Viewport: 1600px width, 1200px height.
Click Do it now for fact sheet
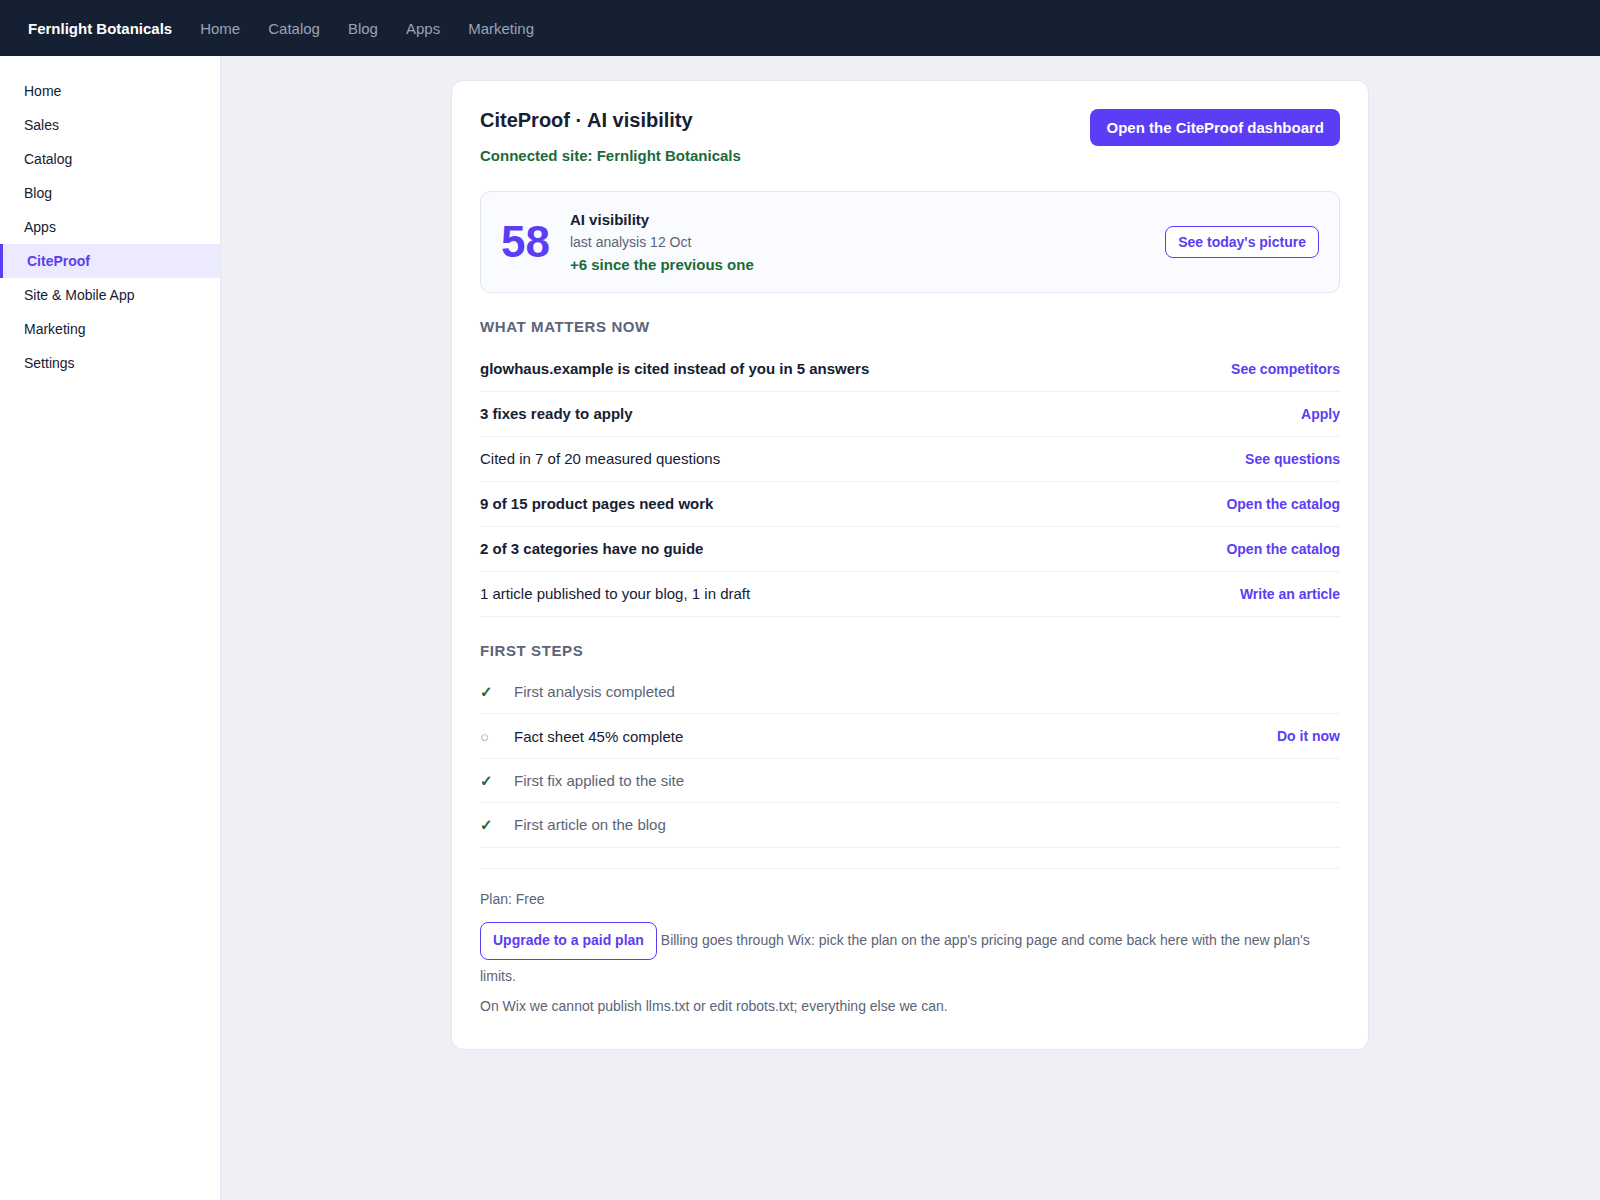pyautogui.click(x=1308, y=736)
